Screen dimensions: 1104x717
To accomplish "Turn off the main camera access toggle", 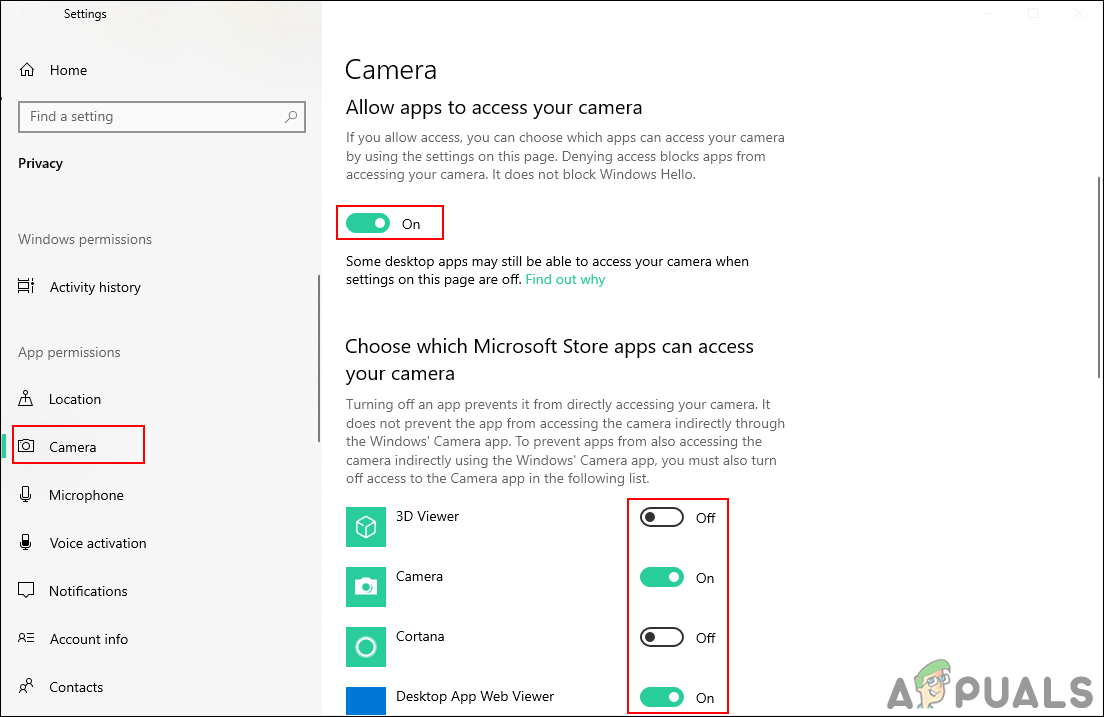I will [x=367, y=224].
